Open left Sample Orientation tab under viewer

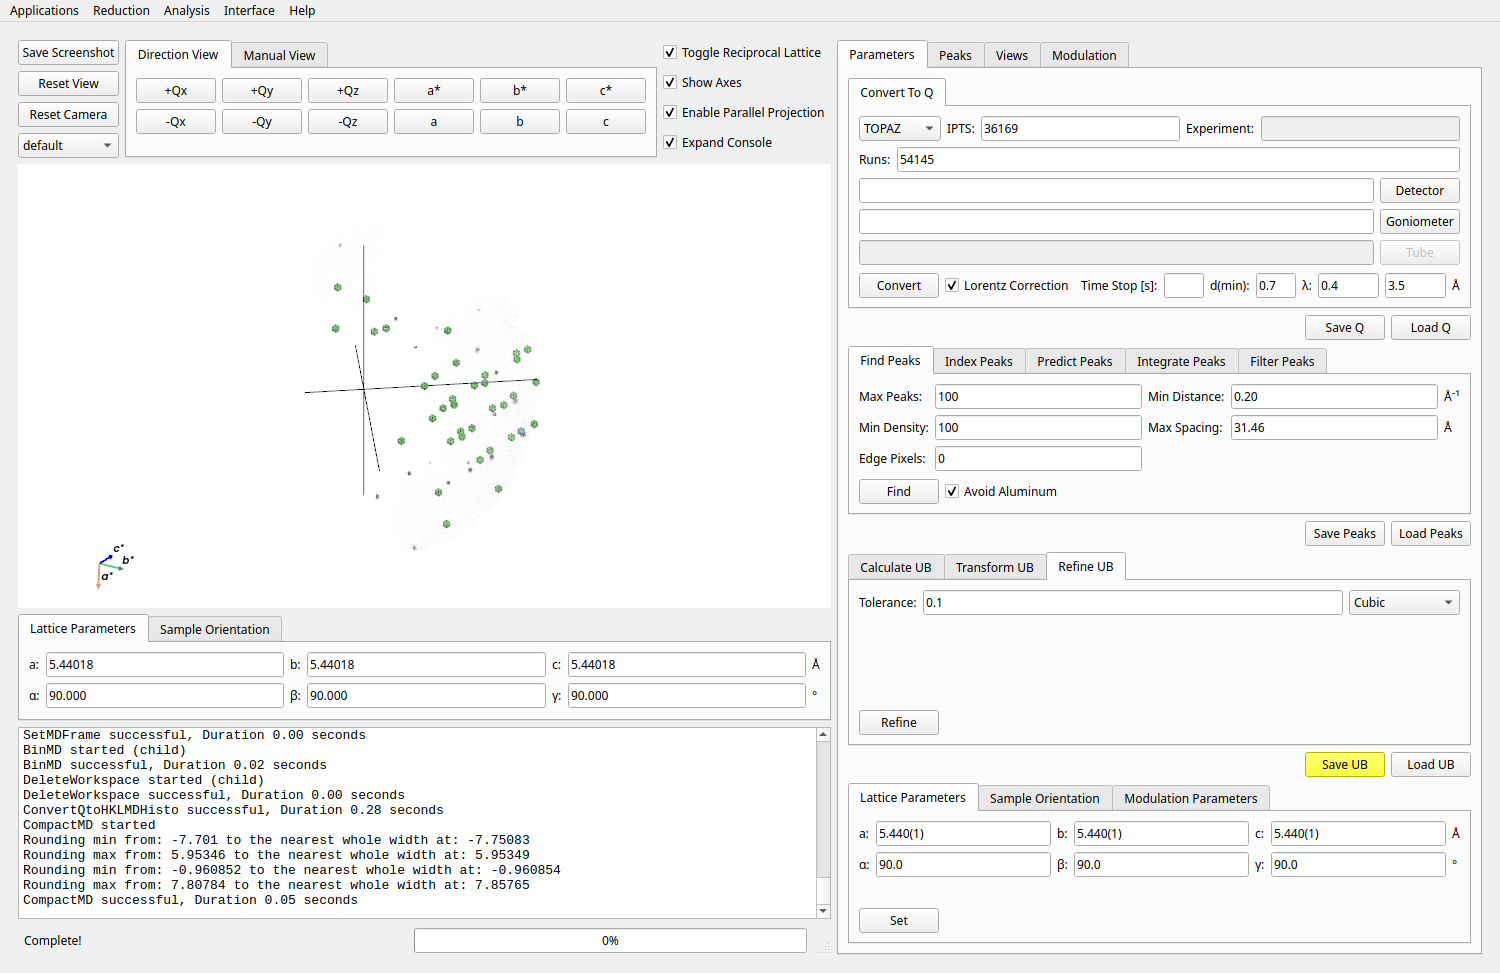coord(215,629)
